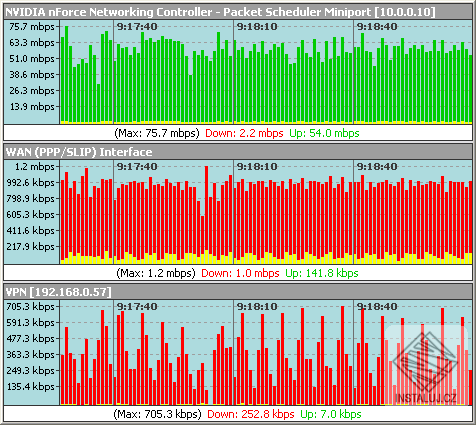Click the 1.2 mbps scale label

coord(35,167)
